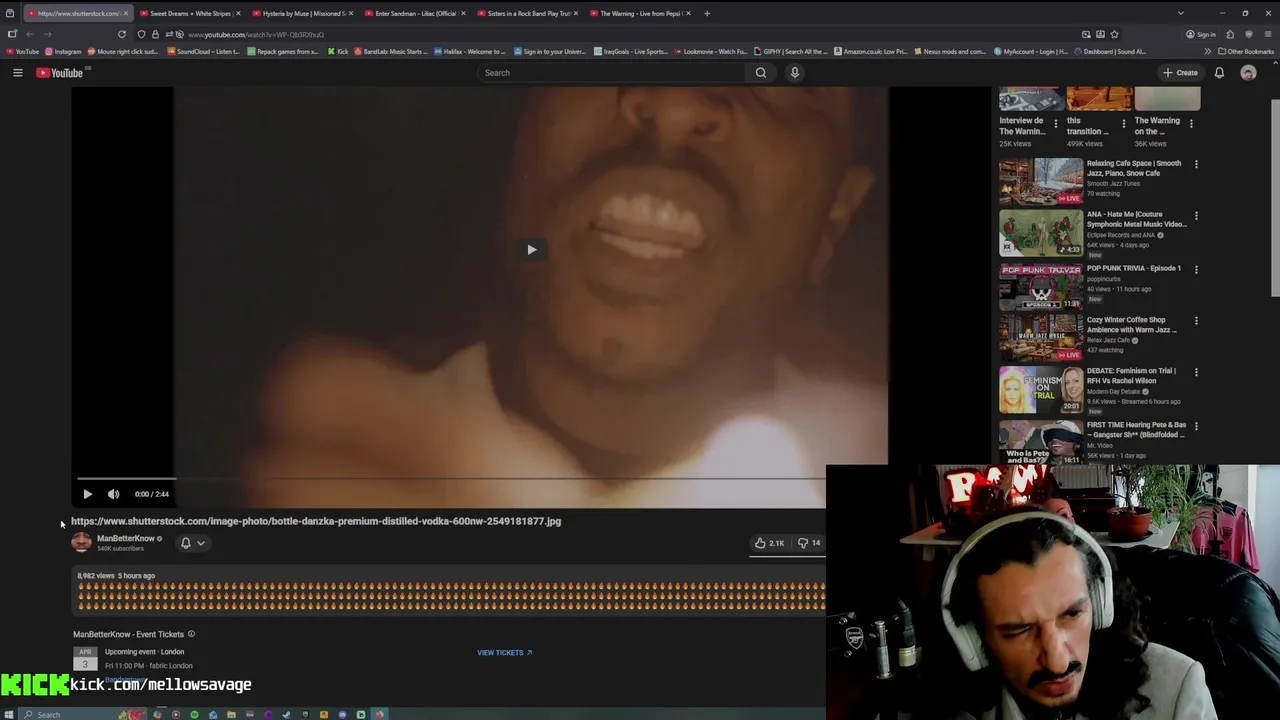1280x720 pixels.
Task: Open more options for Pete & Bas video
Action: [1196, 426]
